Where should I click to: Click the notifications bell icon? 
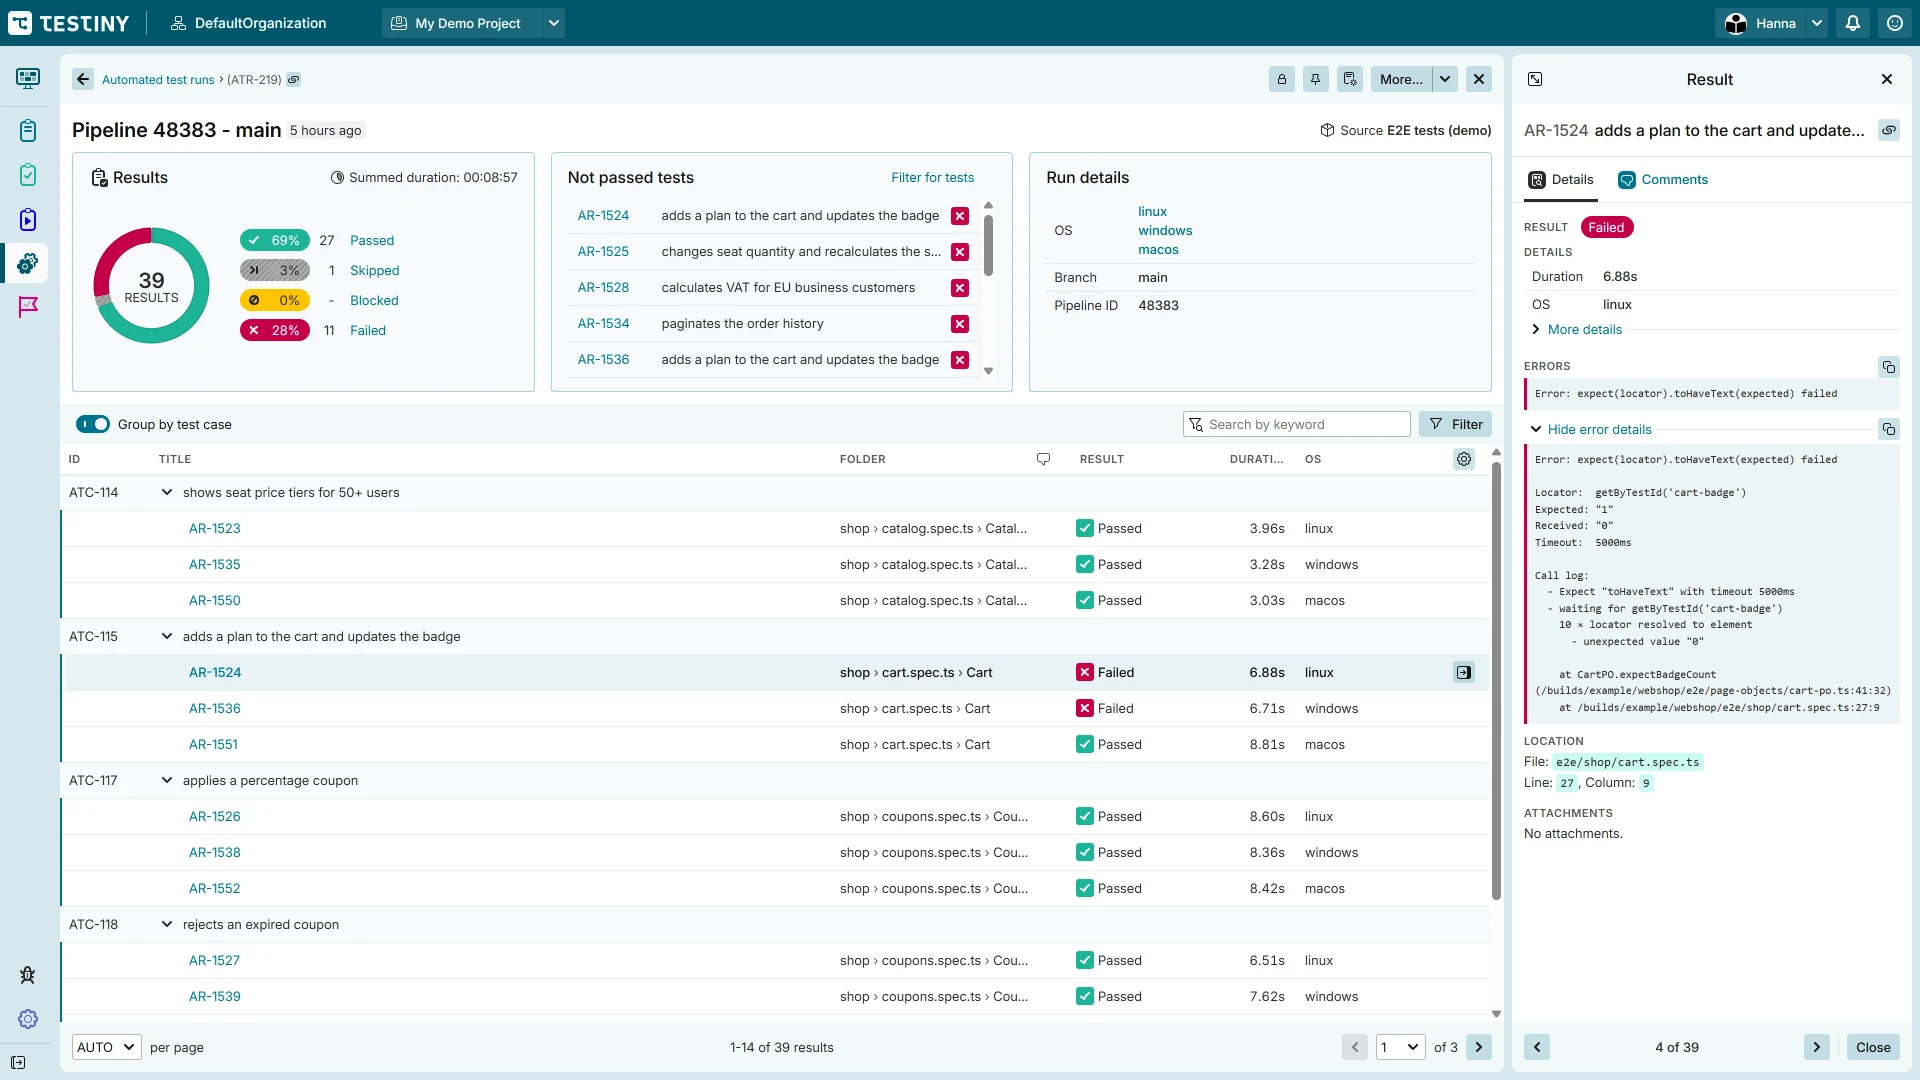tap(1853, 23)
